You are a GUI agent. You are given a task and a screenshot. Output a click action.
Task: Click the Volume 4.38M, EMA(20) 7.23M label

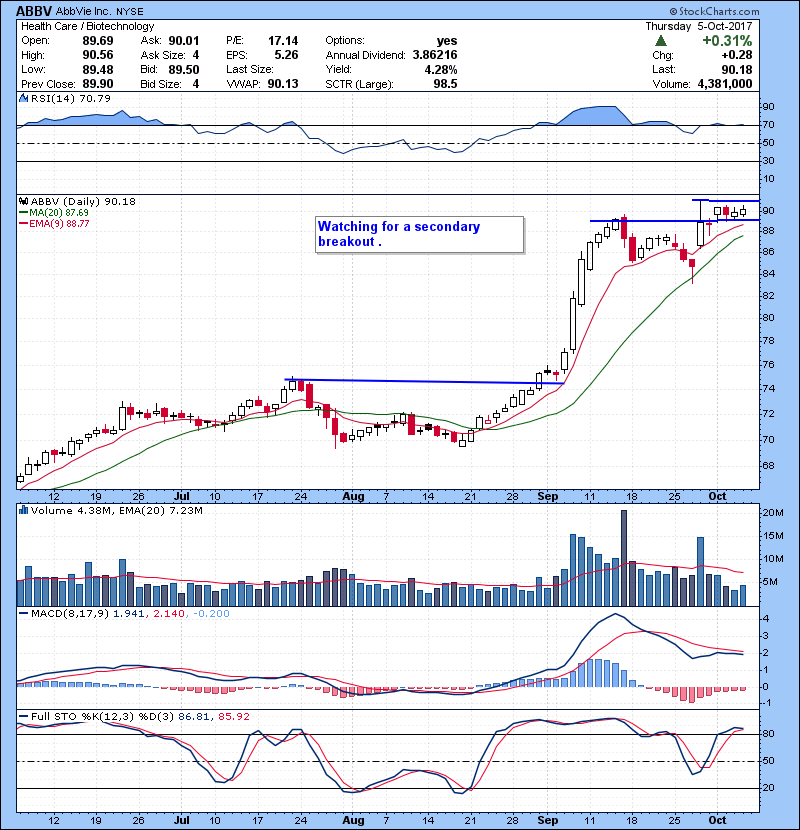[x=116, y=510]
